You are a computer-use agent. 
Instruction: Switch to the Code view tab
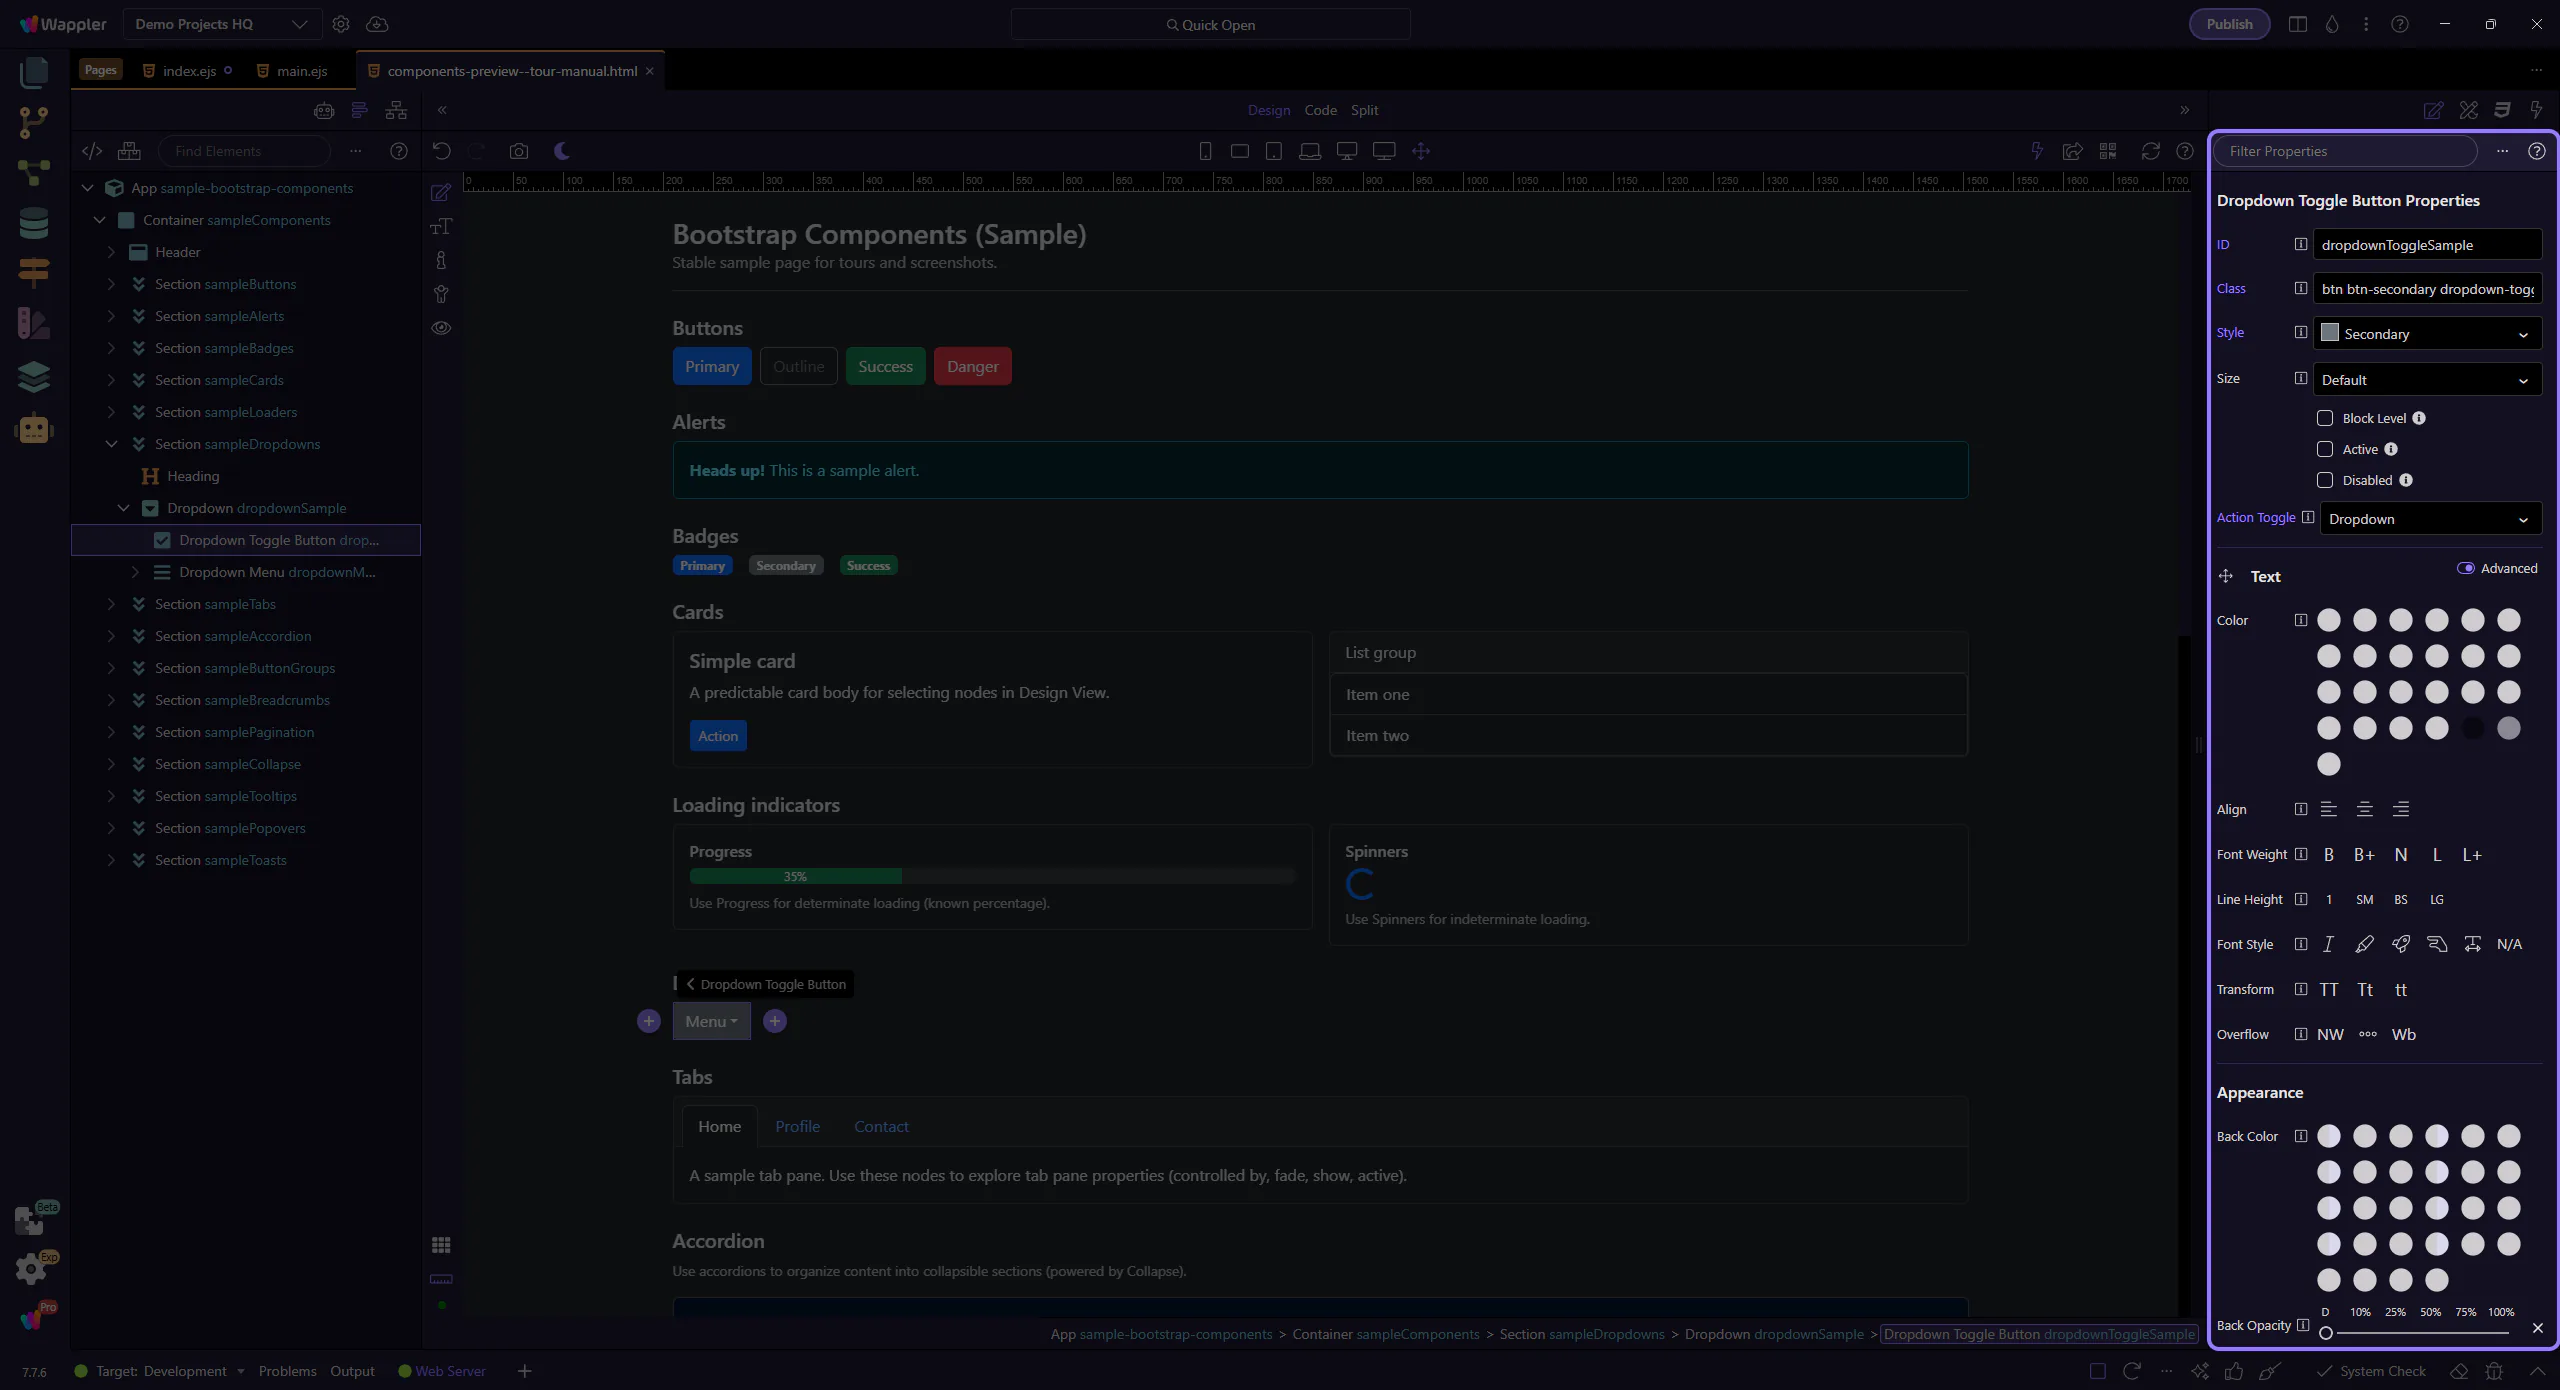pos(1320,110)
